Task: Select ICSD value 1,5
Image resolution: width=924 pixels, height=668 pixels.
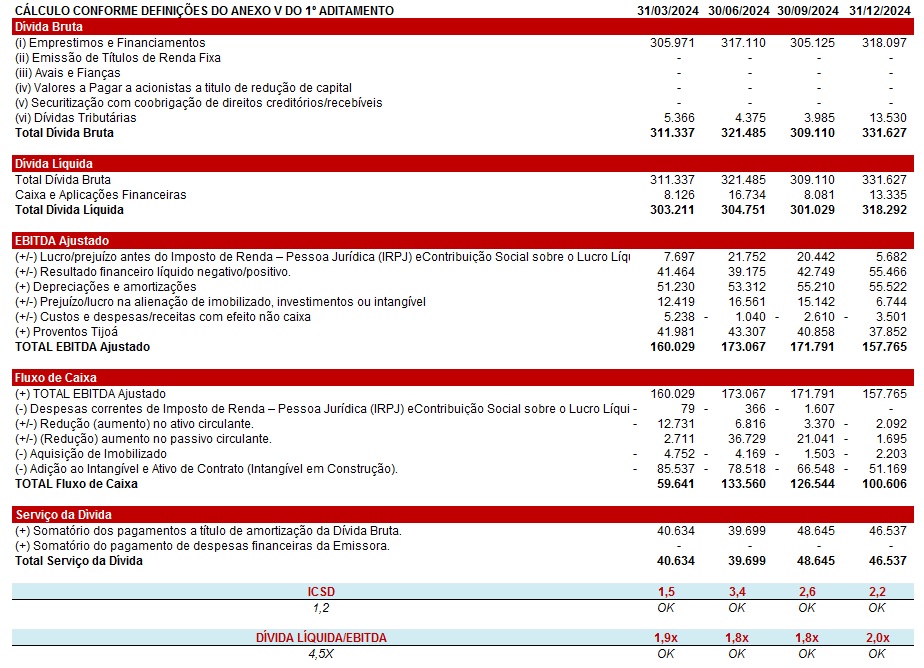Action: tap(666, 591)
